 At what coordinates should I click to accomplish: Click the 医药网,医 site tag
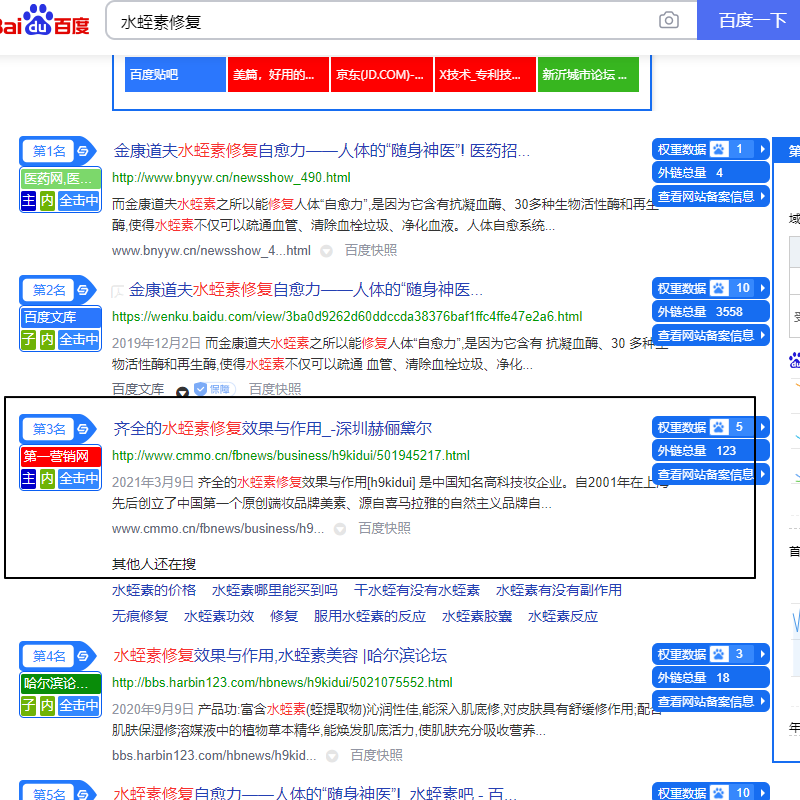(x=60, y=179)
